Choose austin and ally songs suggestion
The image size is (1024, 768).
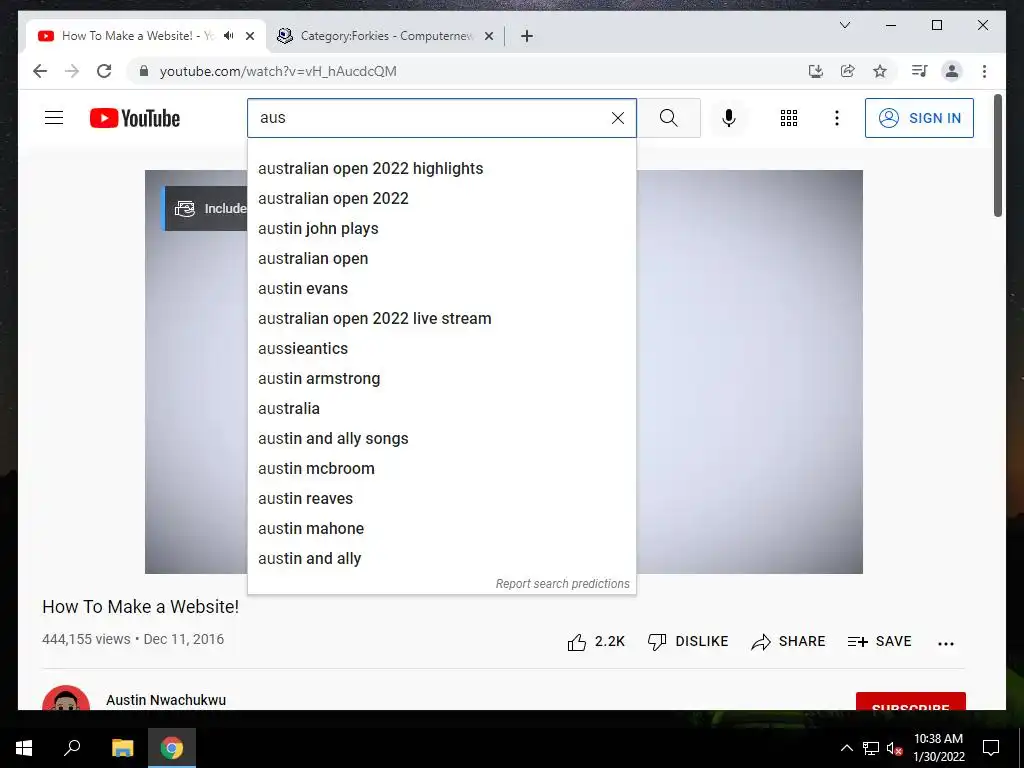pyautogui.click(x=442, y=439)
